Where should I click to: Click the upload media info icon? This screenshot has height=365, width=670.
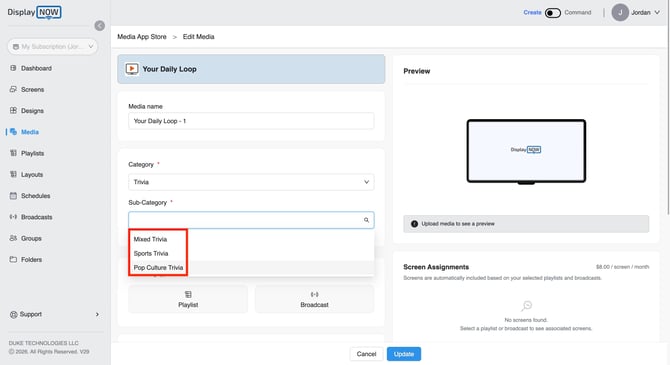pos(414,224)
